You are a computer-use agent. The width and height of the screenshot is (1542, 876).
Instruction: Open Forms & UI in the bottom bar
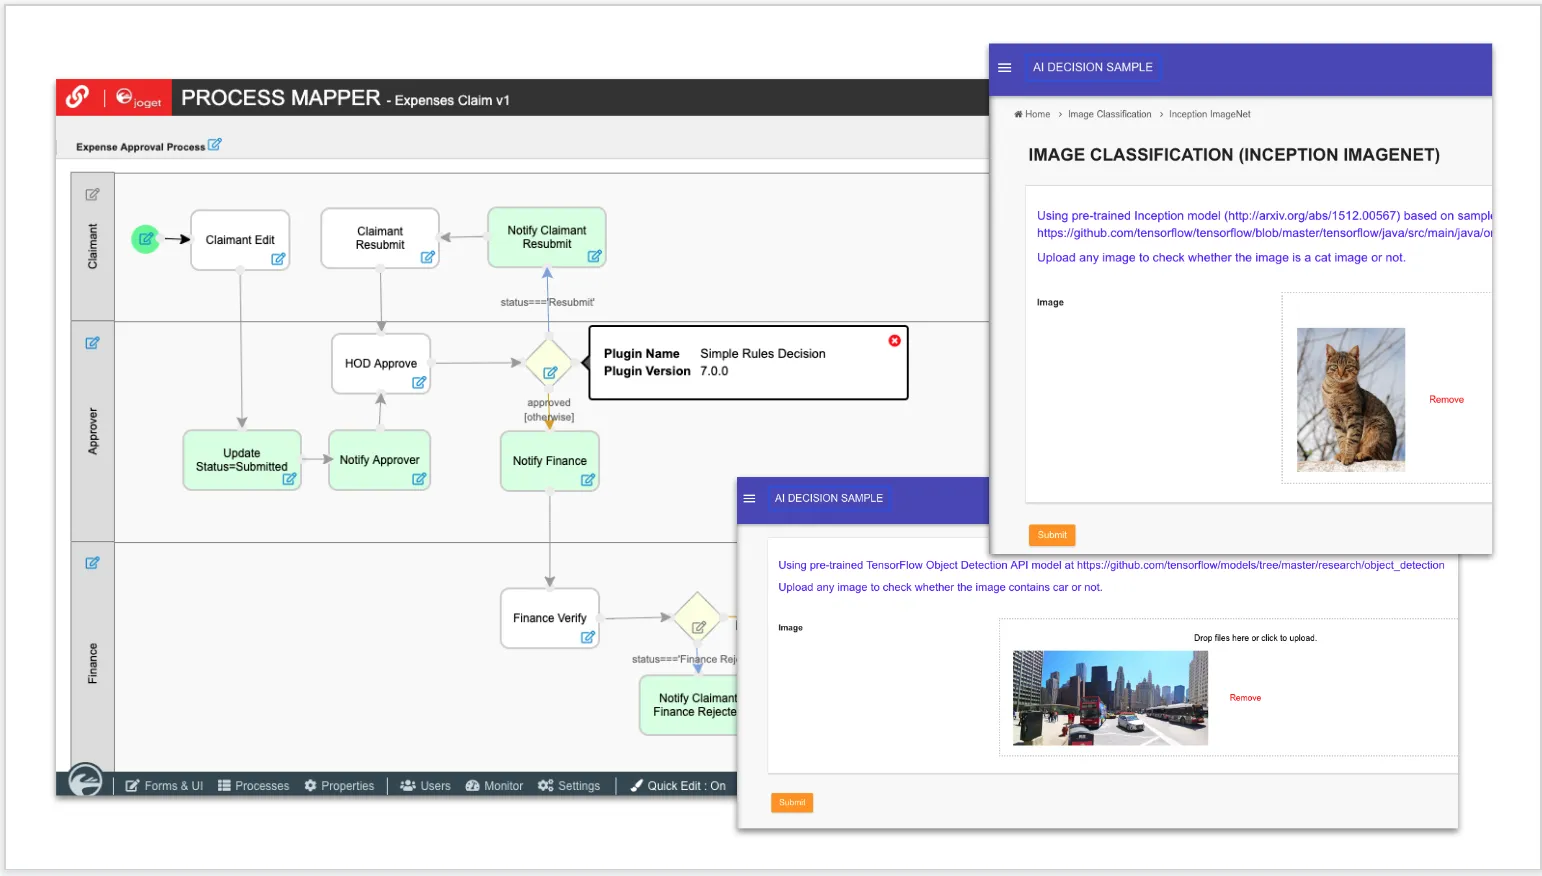164,786
